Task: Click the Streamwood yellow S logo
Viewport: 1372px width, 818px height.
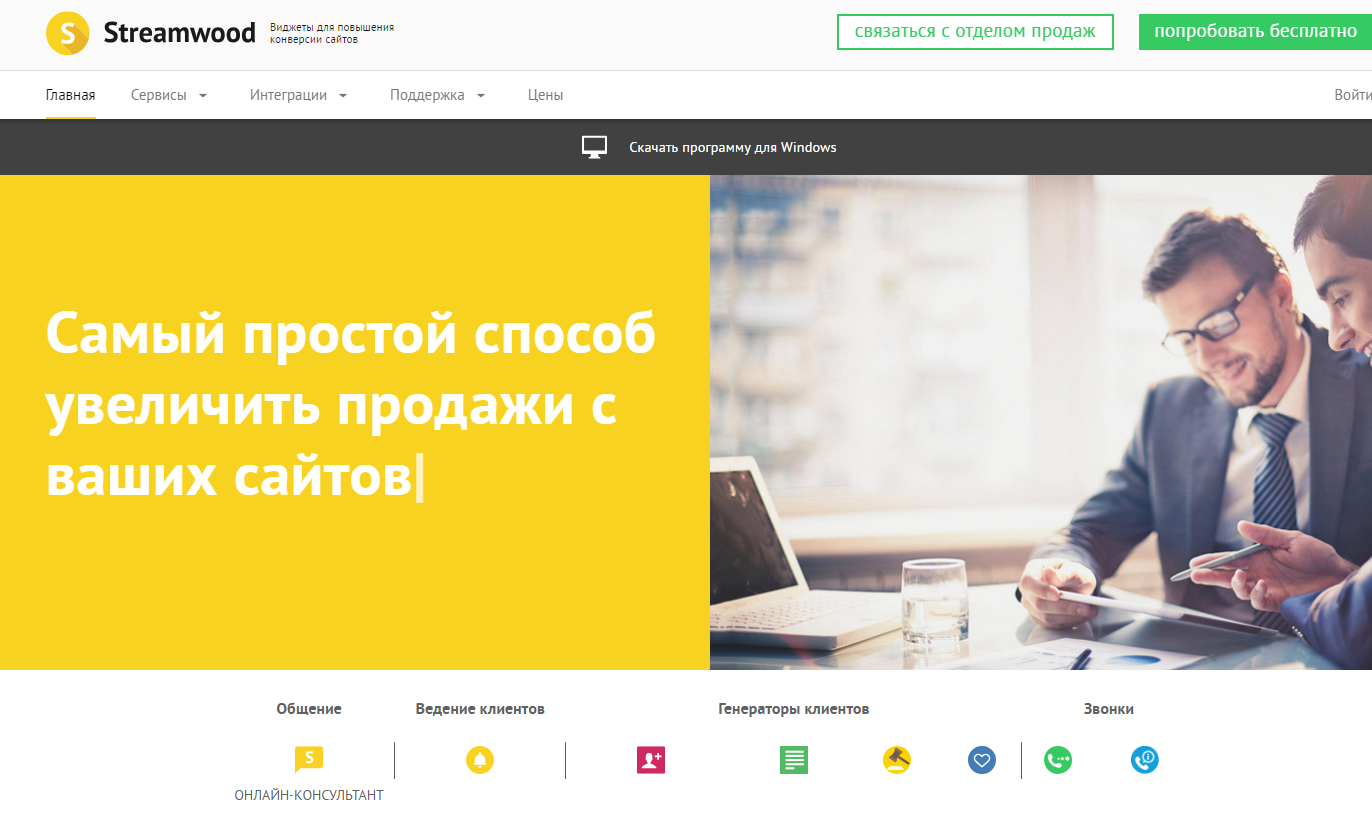Action: 67,34
